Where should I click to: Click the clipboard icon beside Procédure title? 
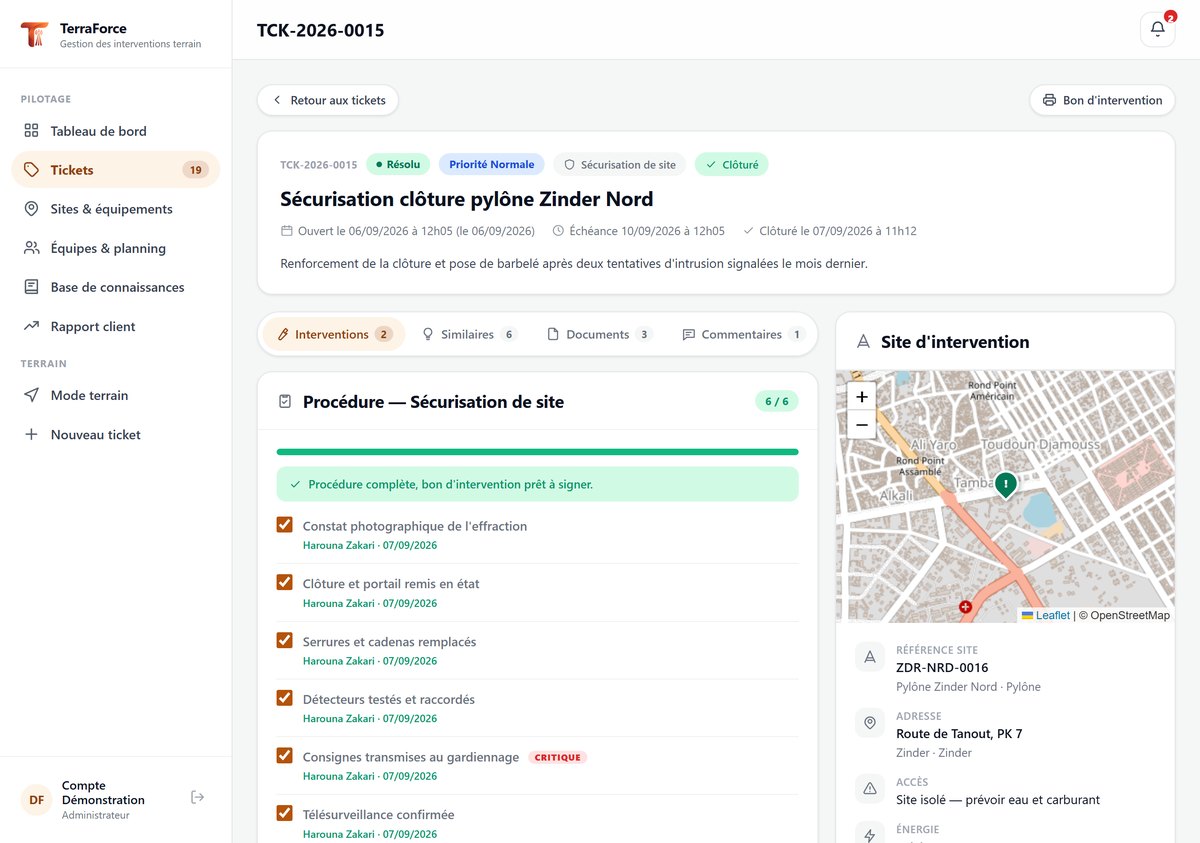click(x=285, y=402)
